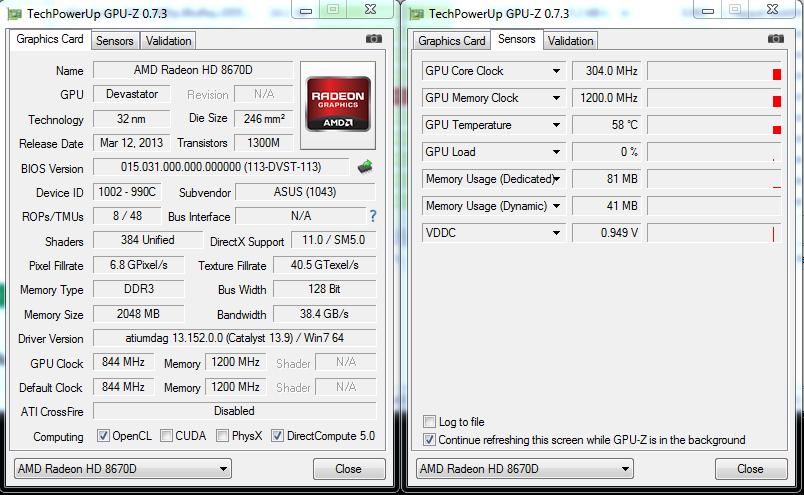Expand the VDDC sensor dropdown

pyautogui.click(x=556, y=233)
